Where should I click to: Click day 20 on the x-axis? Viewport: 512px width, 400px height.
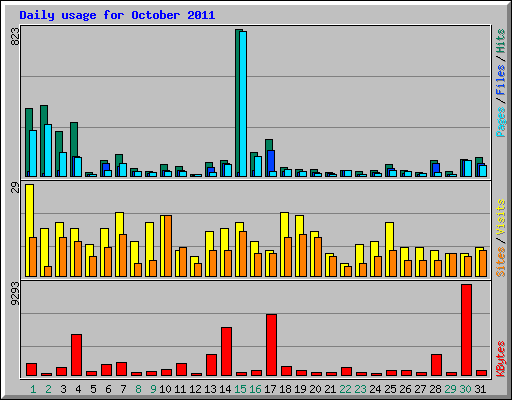pos(315,389)
